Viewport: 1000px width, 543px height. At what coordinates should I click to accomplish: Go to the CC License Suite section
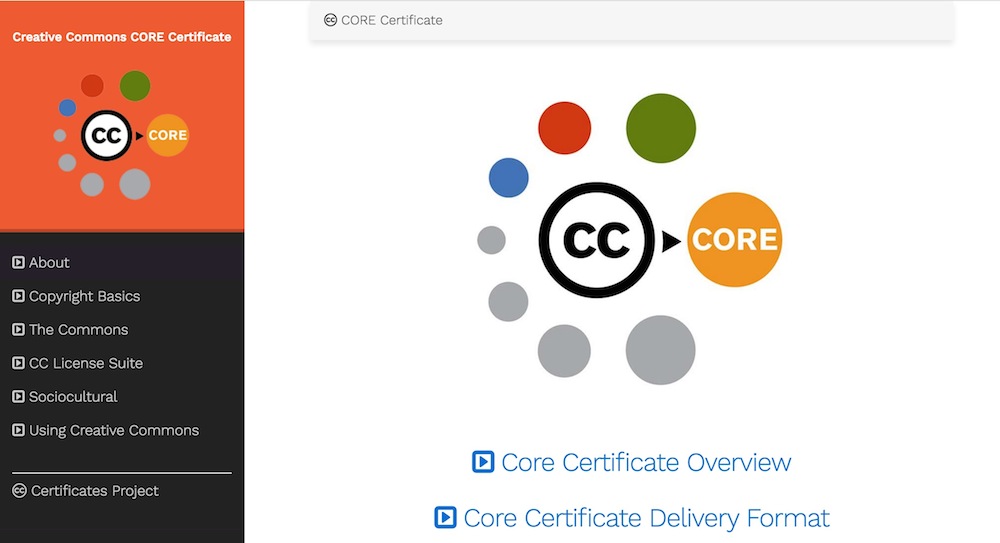point(86,364)
